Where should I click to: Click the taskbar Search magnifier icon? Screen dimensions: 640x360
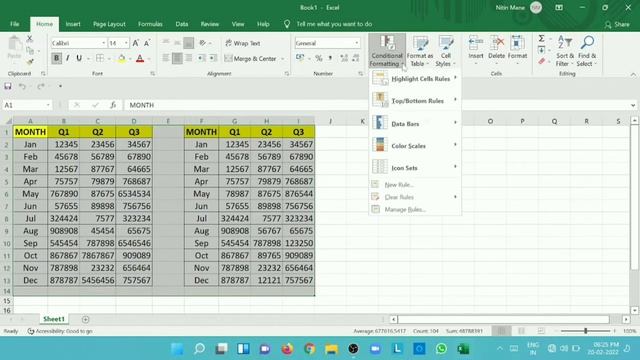click(200, 349)
